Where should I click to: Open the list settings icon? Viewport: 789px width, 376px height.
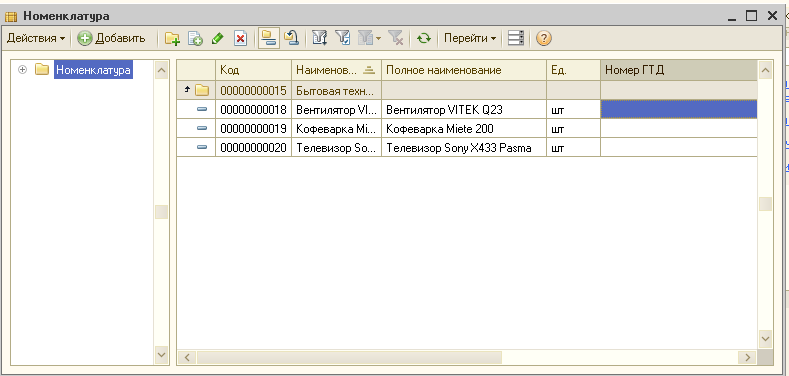[516, 38]
